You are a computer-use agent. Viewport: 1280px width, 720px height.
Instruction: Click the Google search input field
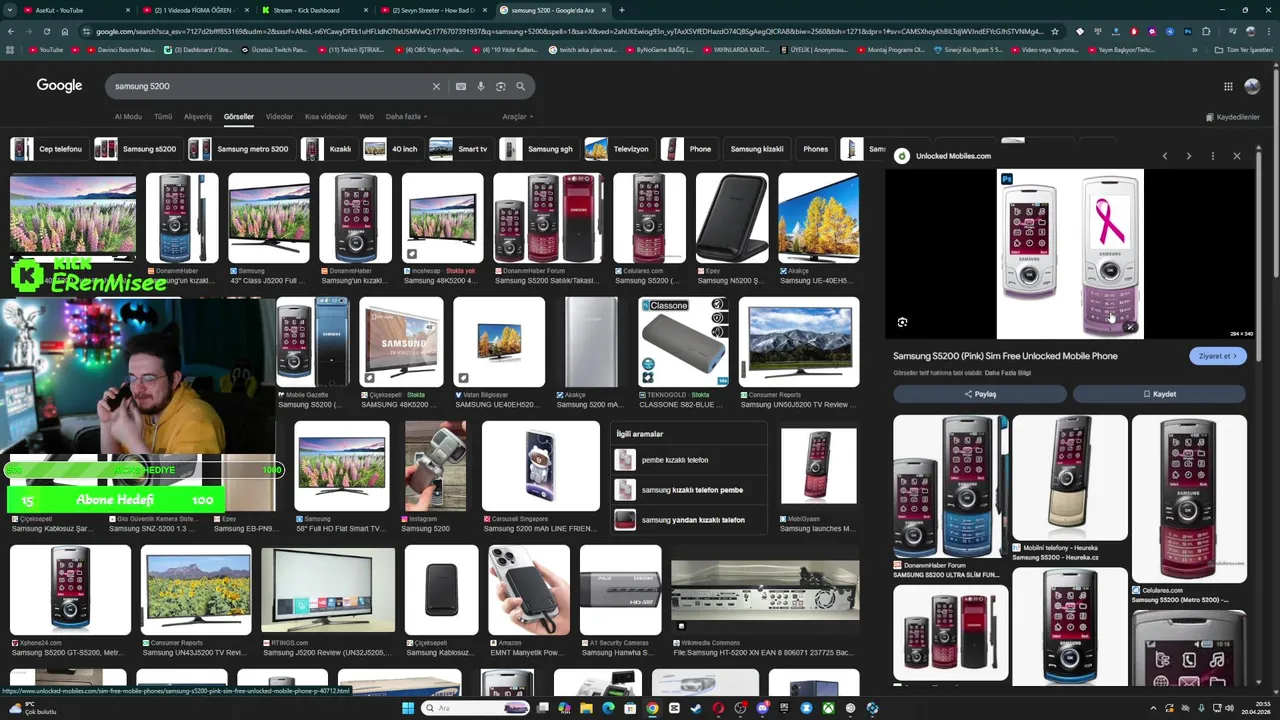click(x=270, y=87)
